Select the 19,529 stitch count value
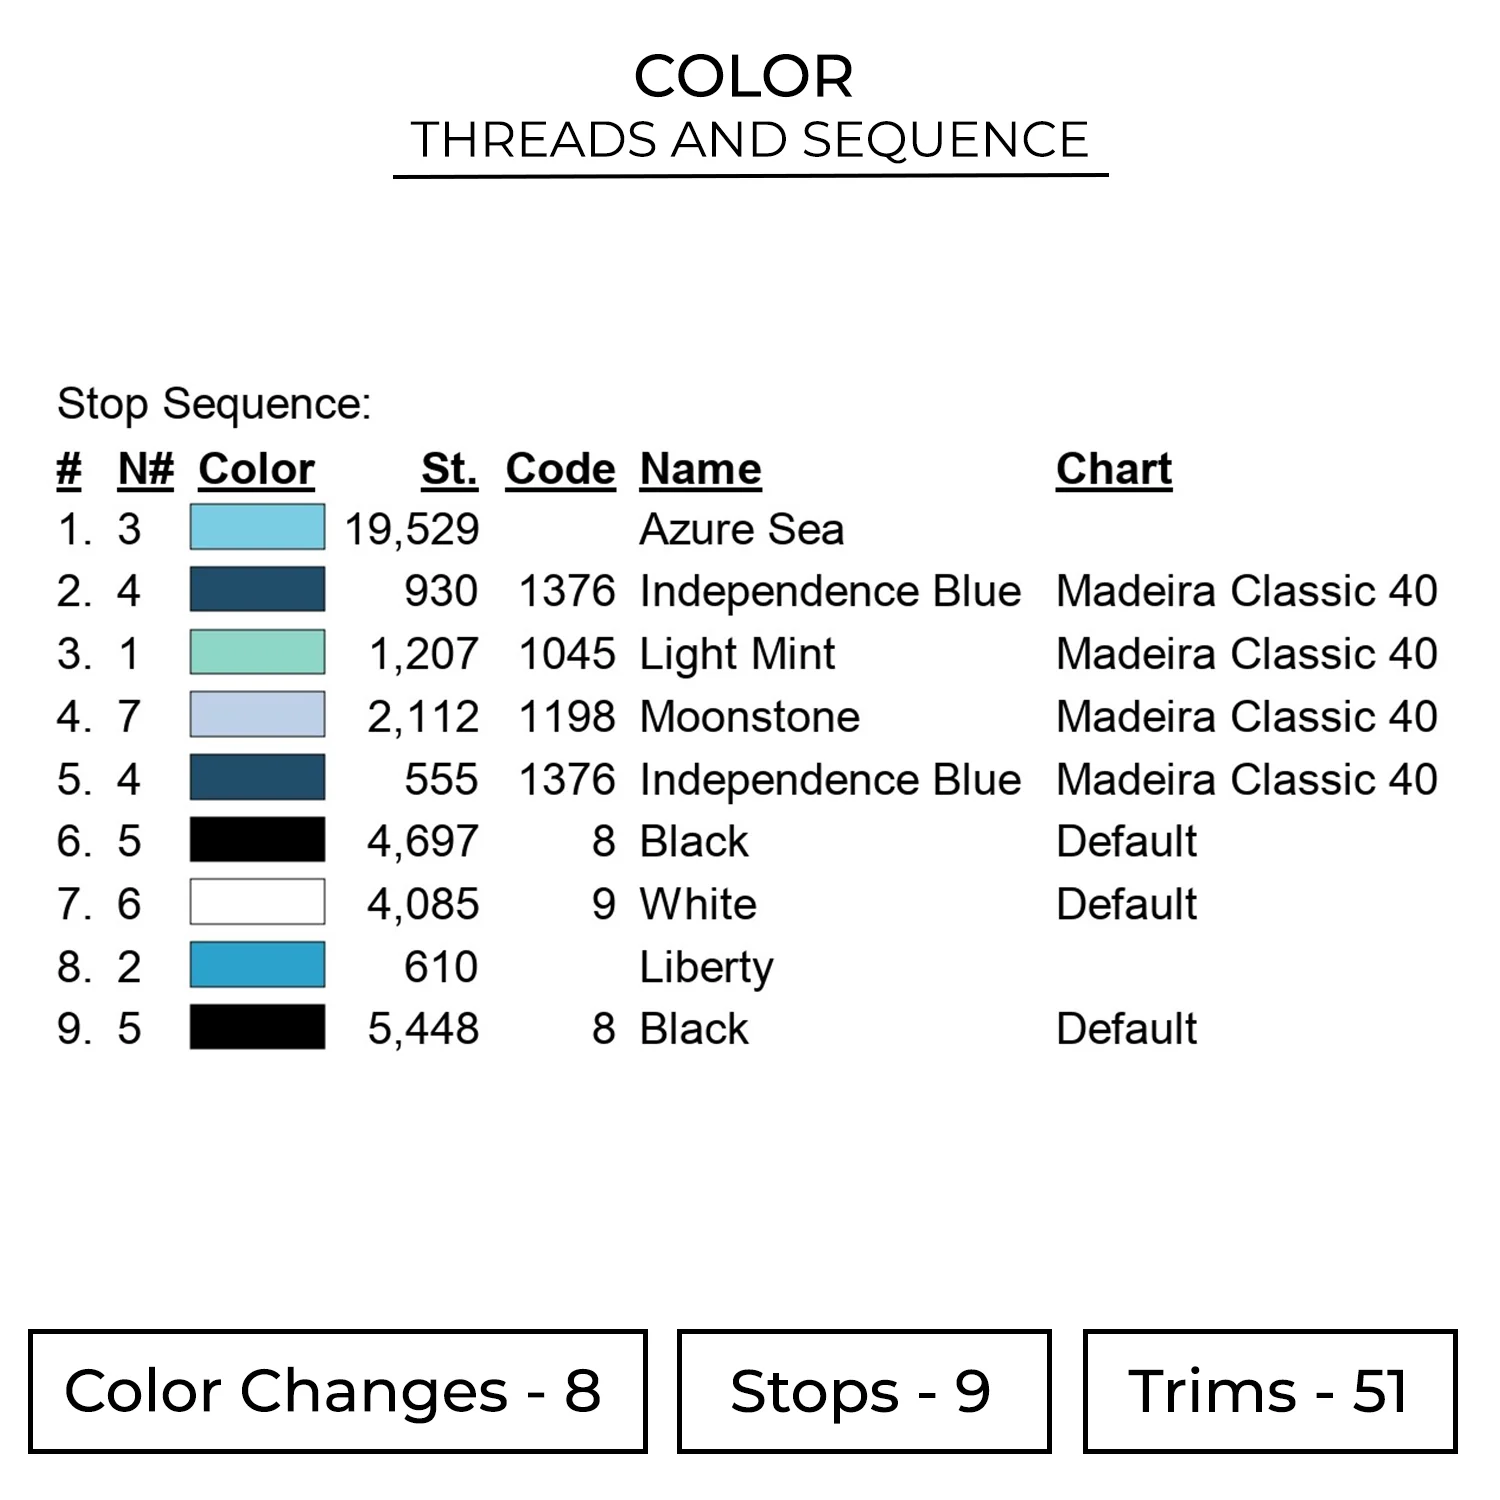1500x1500 pixels. coord(412,529)
